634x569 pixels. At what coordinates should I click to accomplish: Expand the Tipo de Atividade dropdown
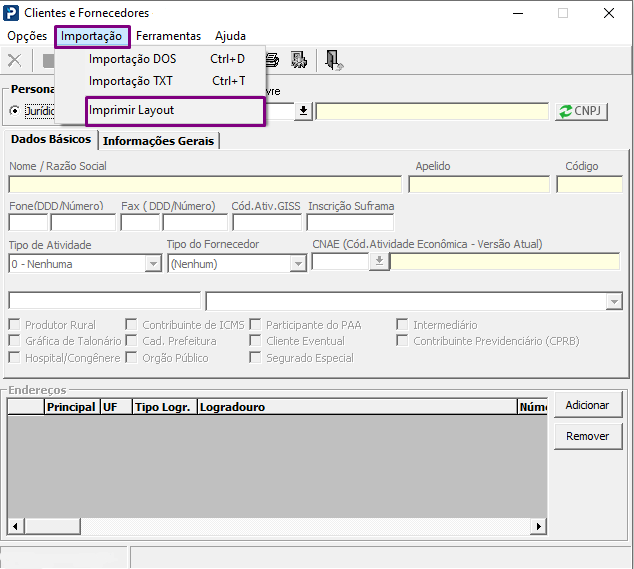tap(153, 264)
